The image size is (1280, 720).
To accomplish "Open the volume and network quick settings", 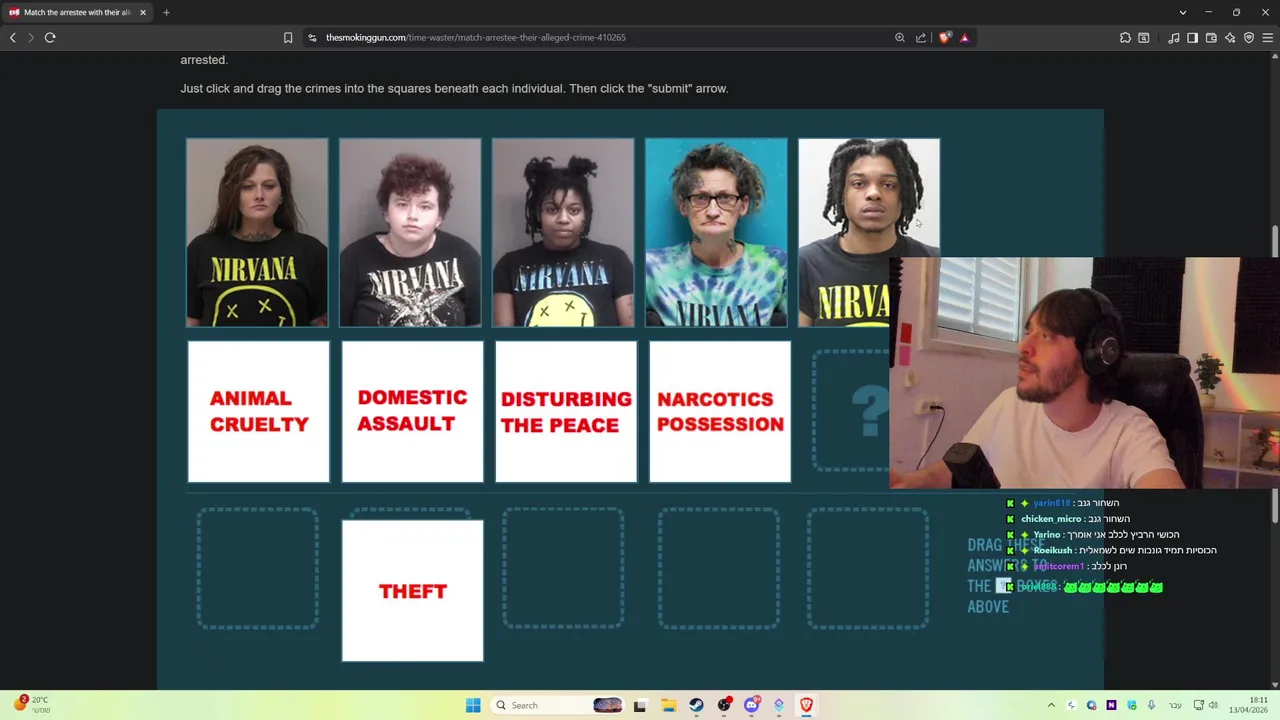I will click(x=1206, y=705).
